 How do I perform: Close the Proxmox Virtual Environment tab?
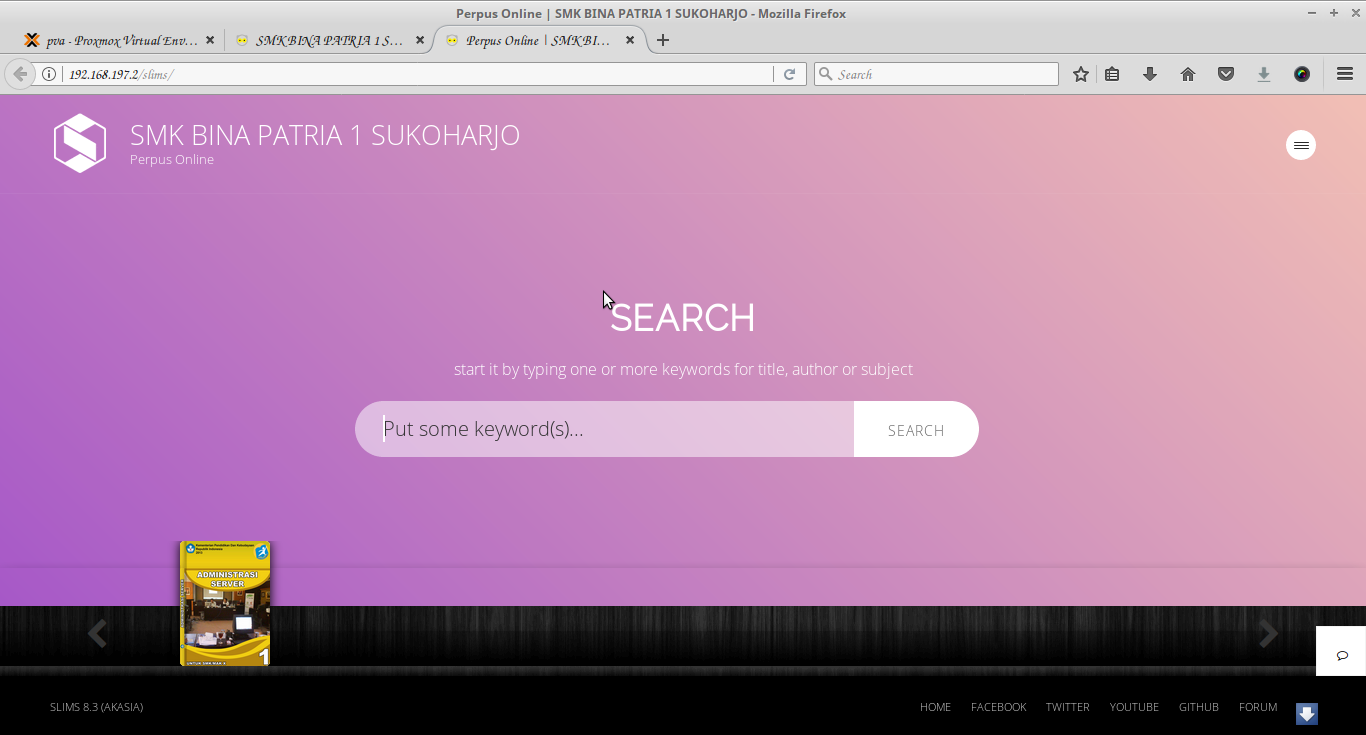(210, 40)
